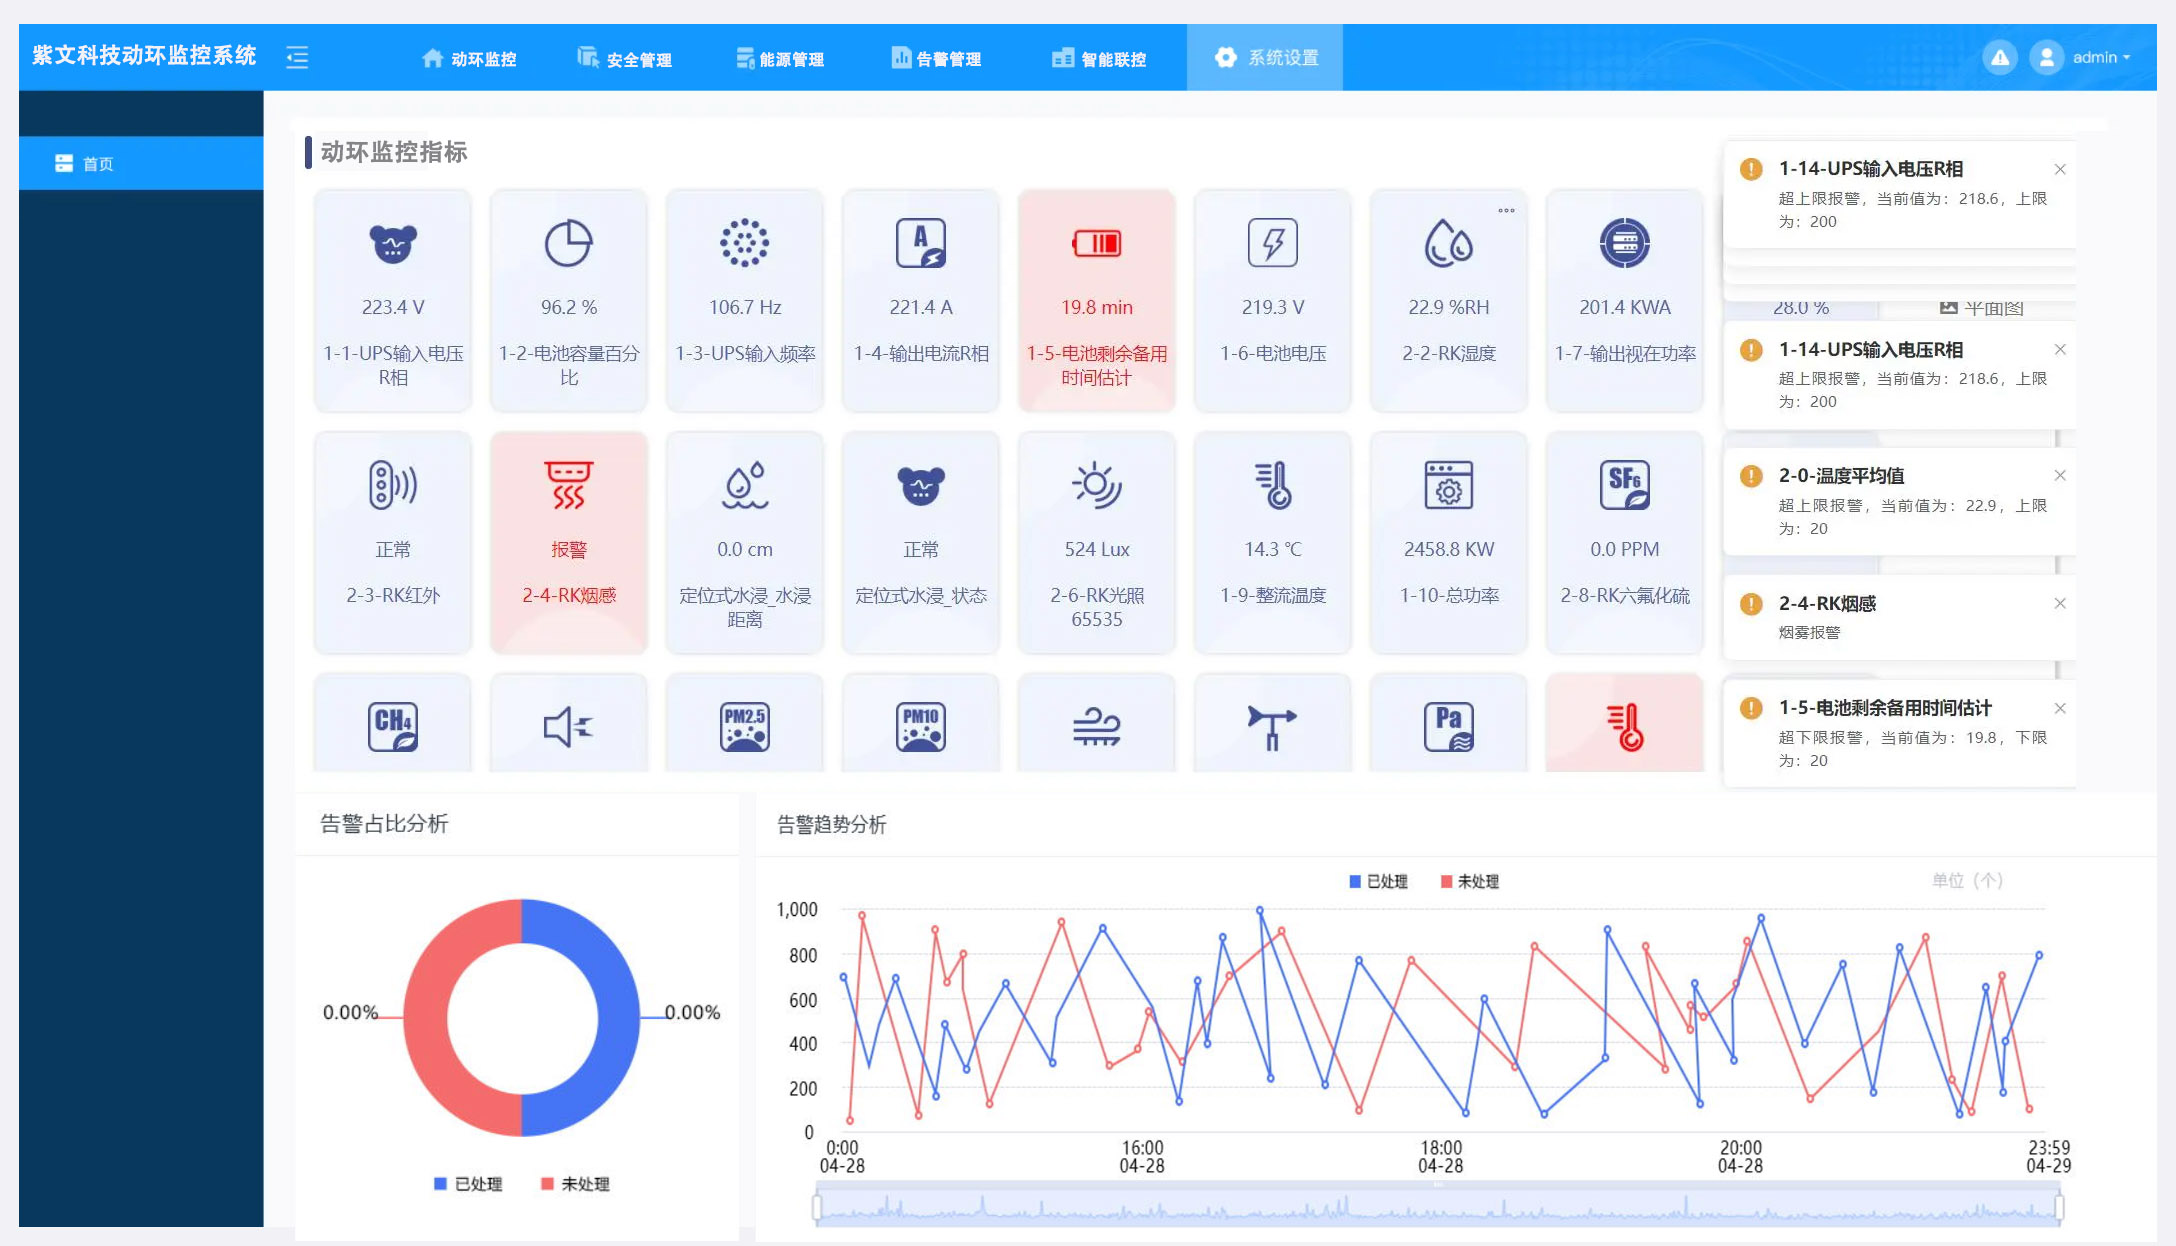Toggle 未处理 legend in trend chart
This screenshot has height=1246, width=2176.
point(1468,881)
